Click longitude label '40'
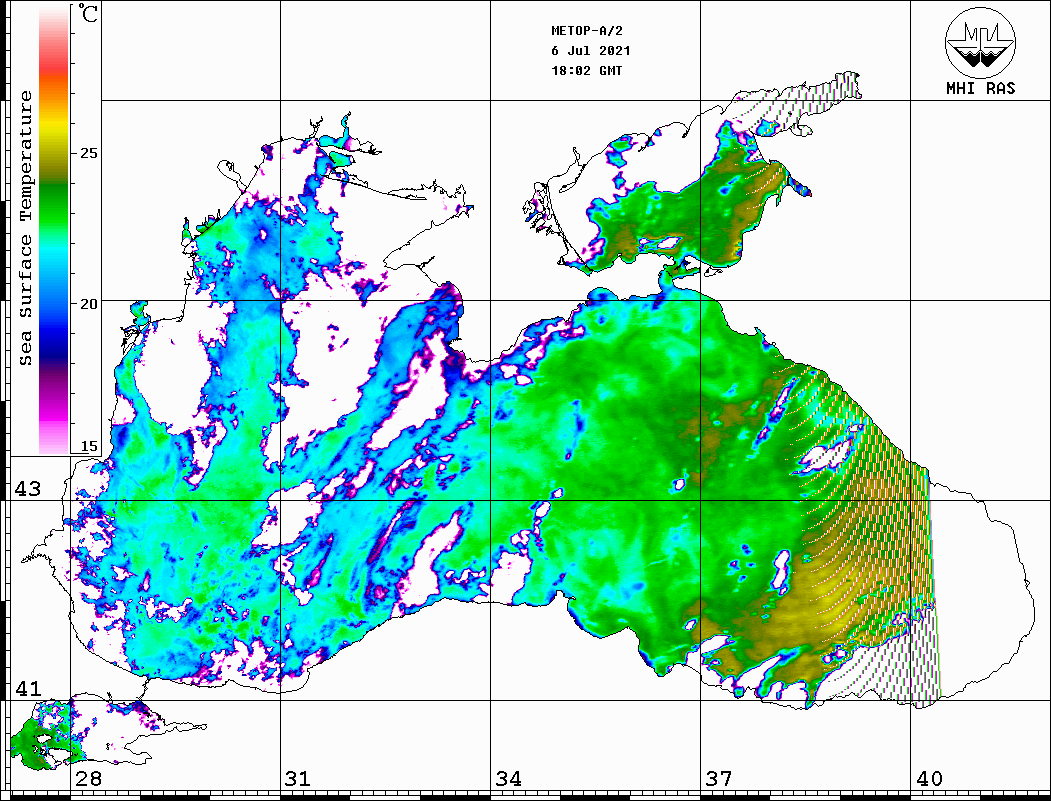This screenshot has width=1051, height=801. point(928,779)
